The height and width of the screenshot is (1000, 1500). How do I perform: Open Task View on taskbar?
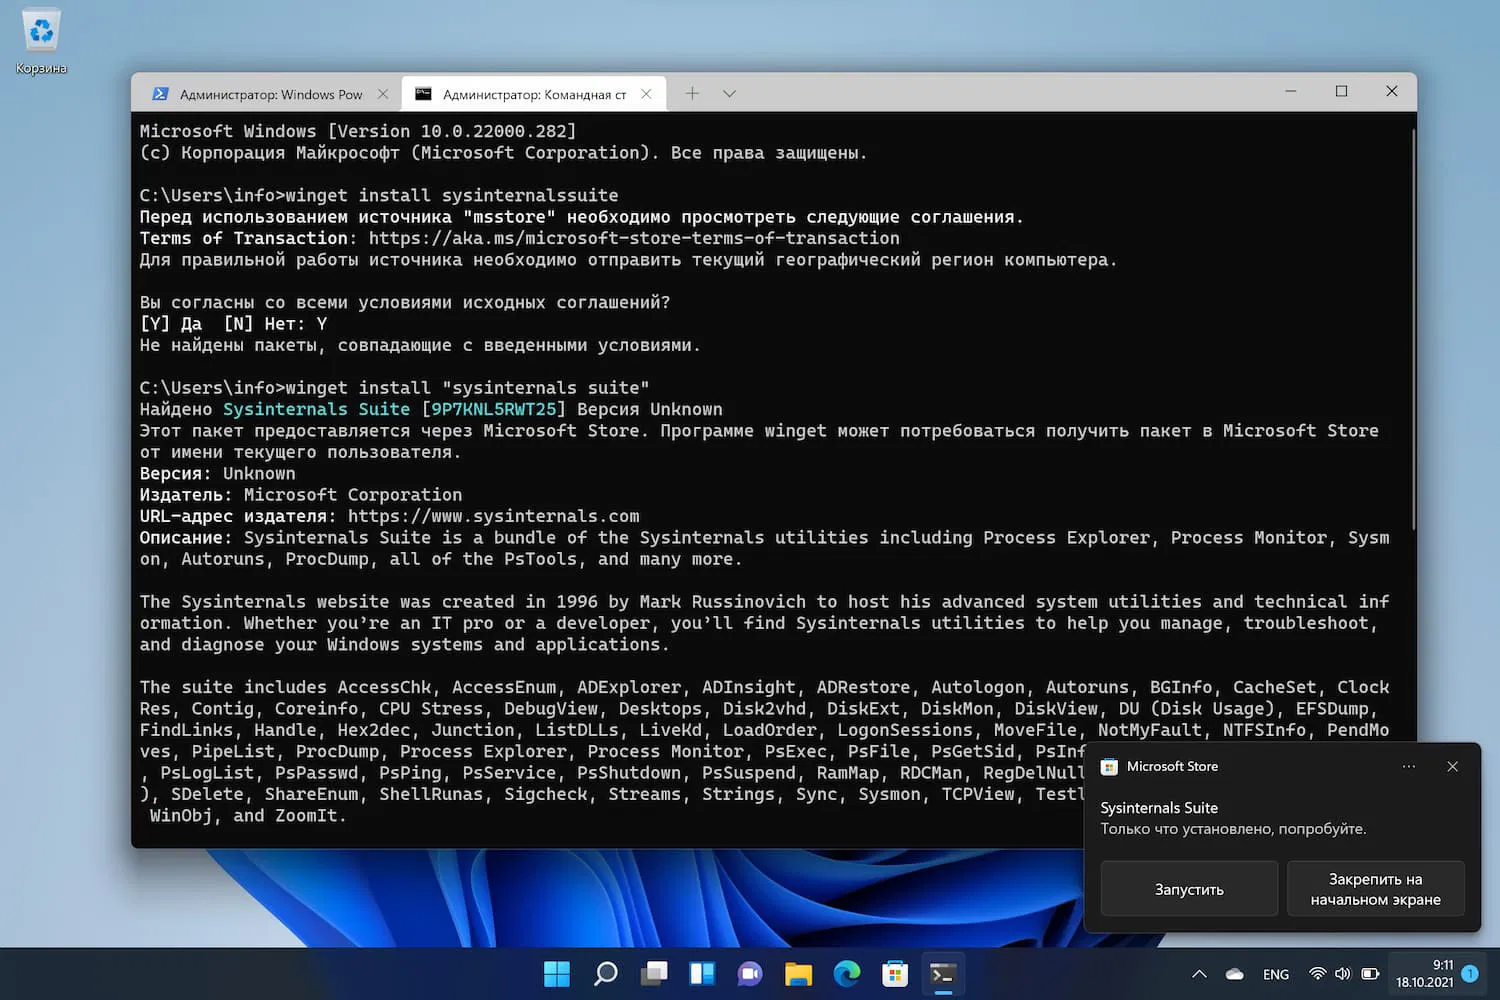tap(654, 974)
